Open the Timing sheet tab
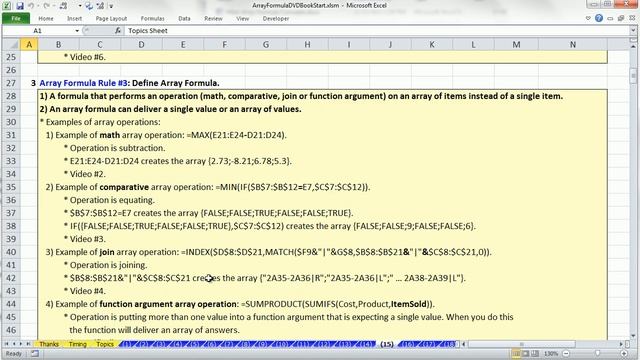The width and height of the screenshot is (640, 360). (x=78, y=344)
